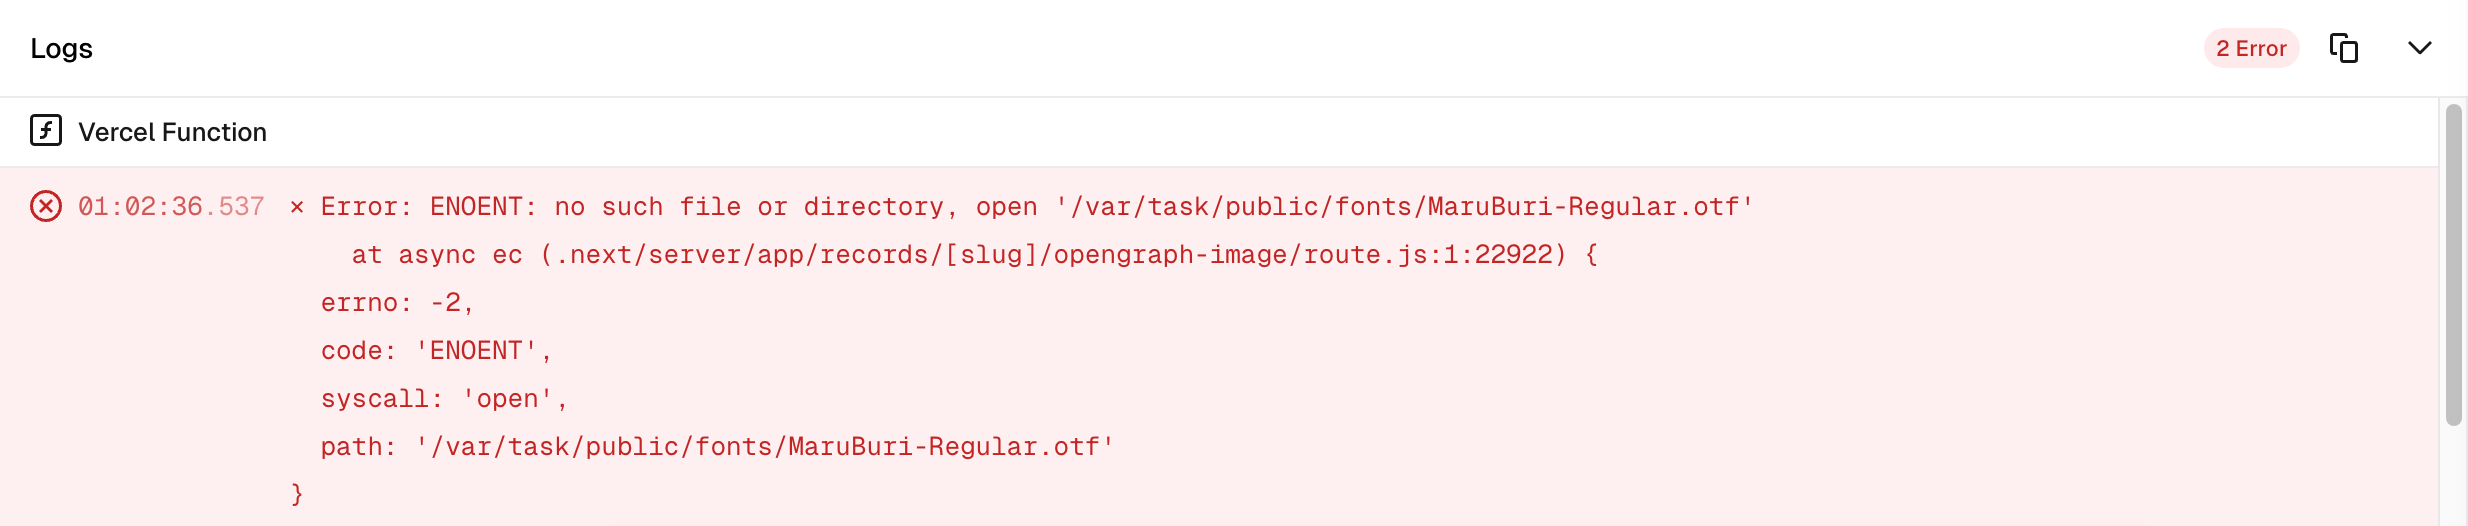Click the code: 'ENOENT' line
Viewport: 2468px width, 526px height.
coord(436,351)
